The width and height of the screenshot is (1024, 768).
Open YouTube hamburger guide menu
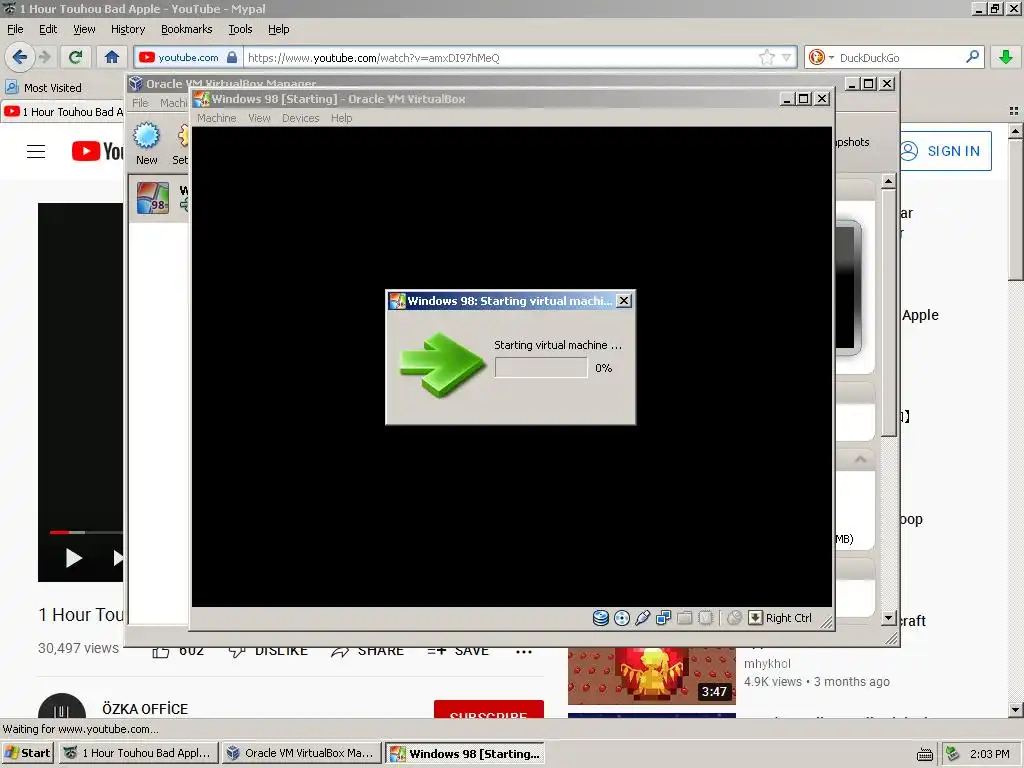[36, 152]
